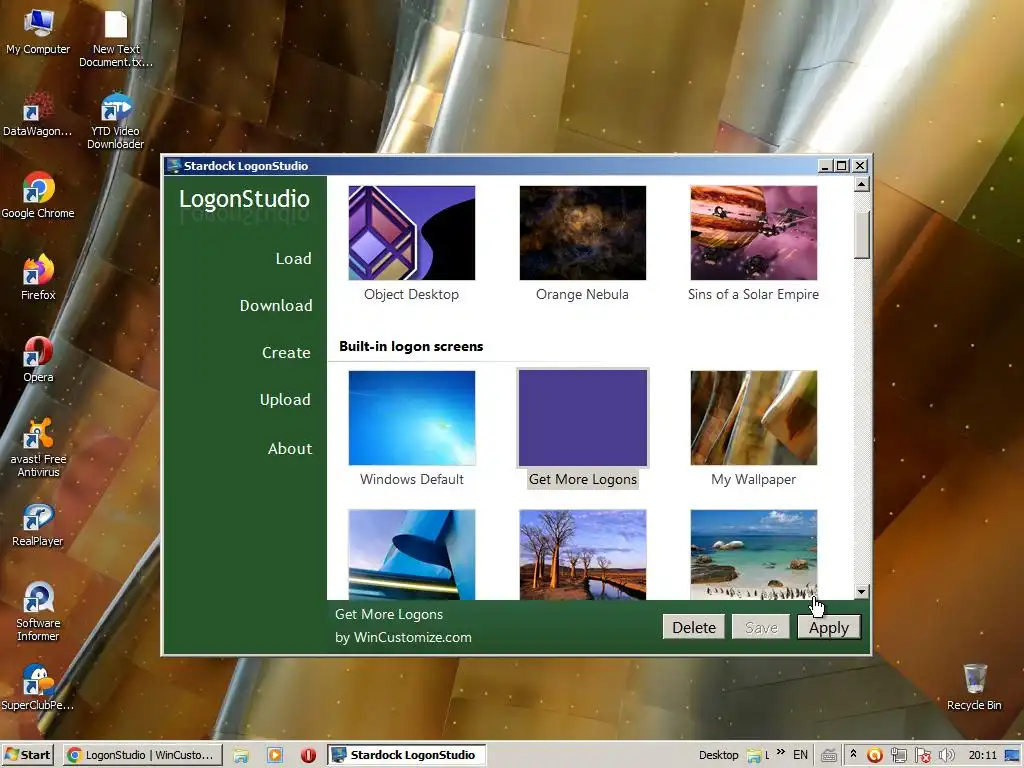Click the scrollbar down arrow in logon list

click(x=861, y=592)
